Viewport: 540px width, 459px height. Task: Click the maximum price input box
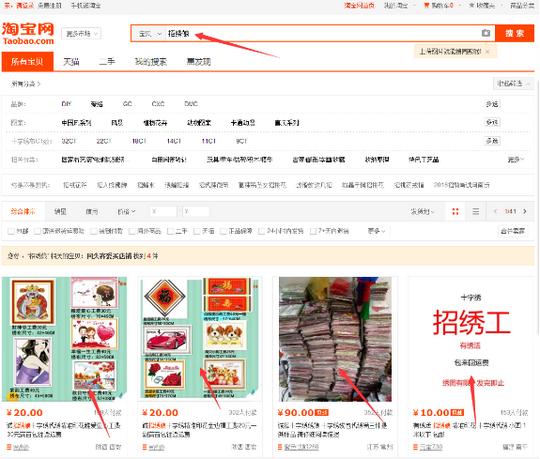(196, 211)
